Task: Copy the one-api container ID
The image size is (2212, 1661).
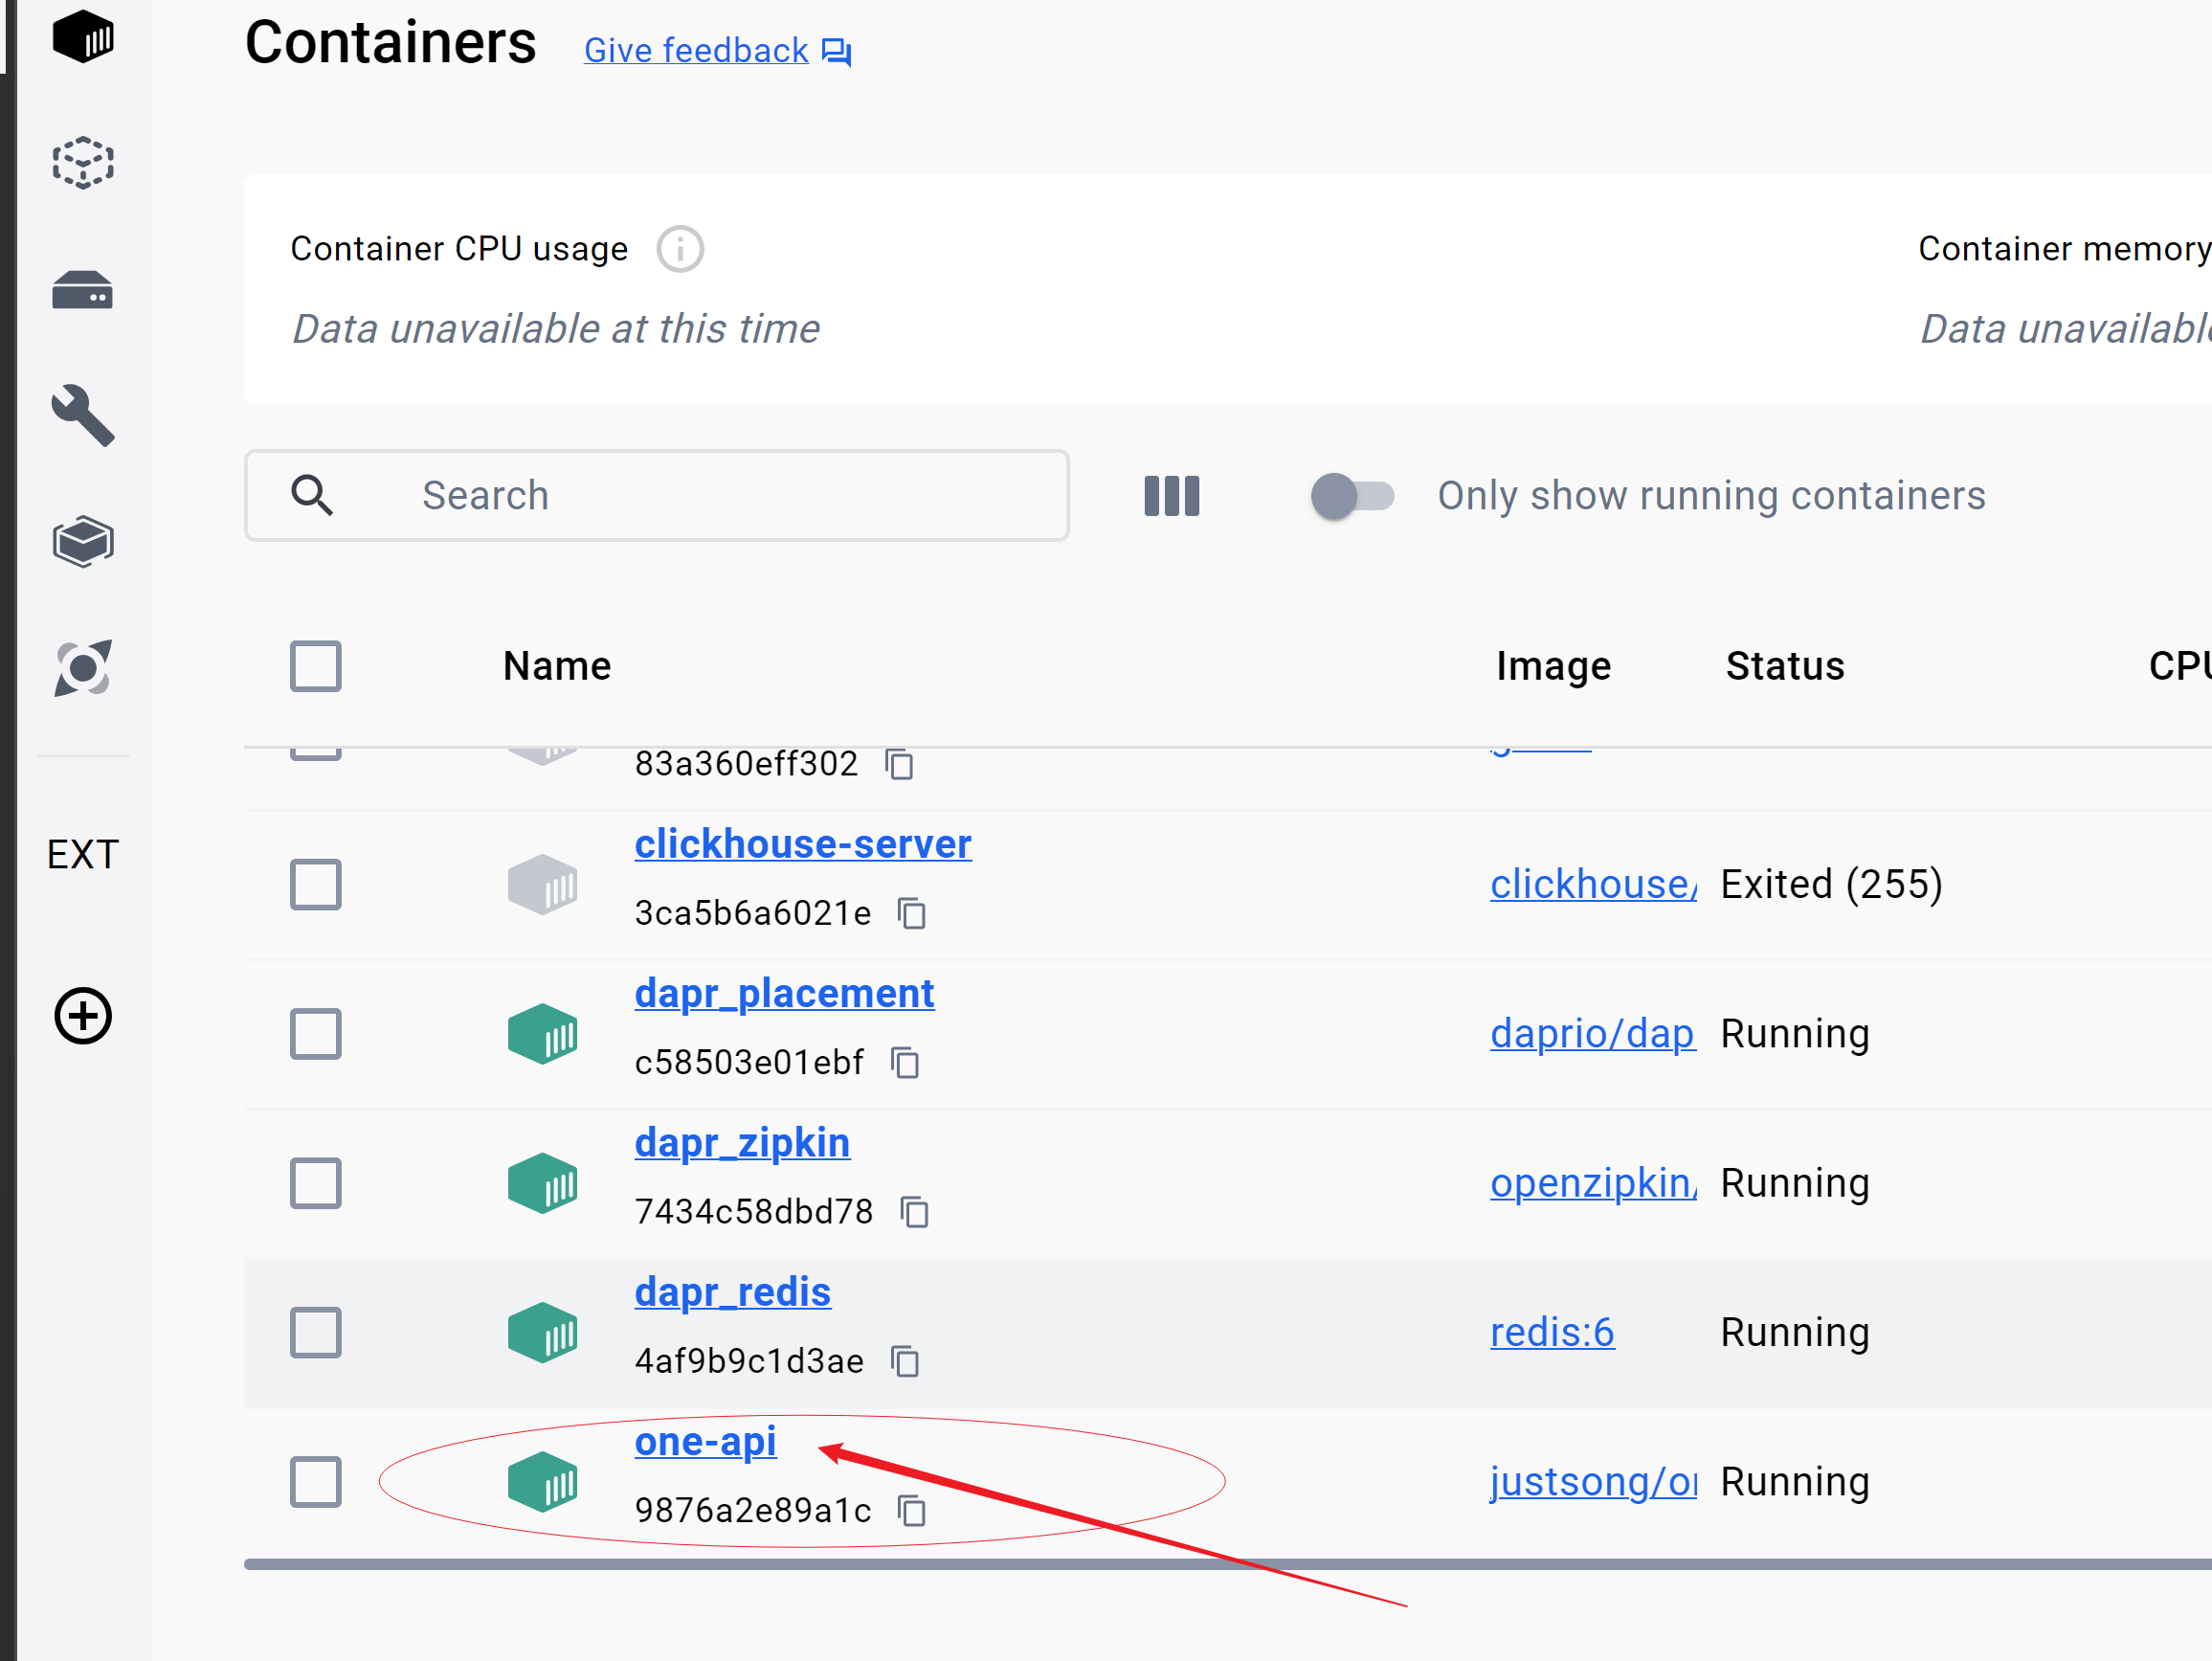Action: 911,1510
